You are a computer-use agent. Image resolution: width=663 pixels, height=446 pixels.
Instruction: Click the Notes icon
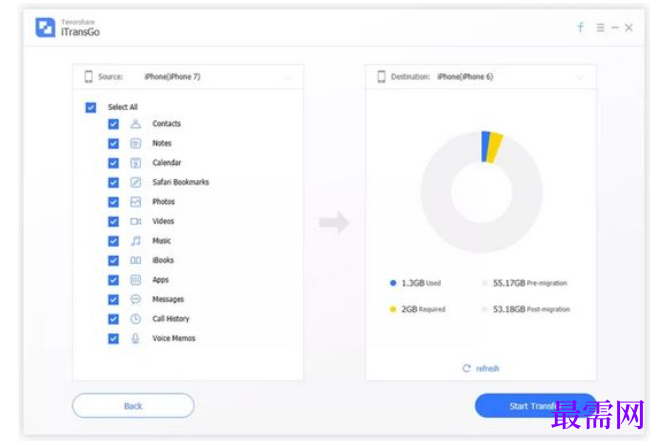135,143
